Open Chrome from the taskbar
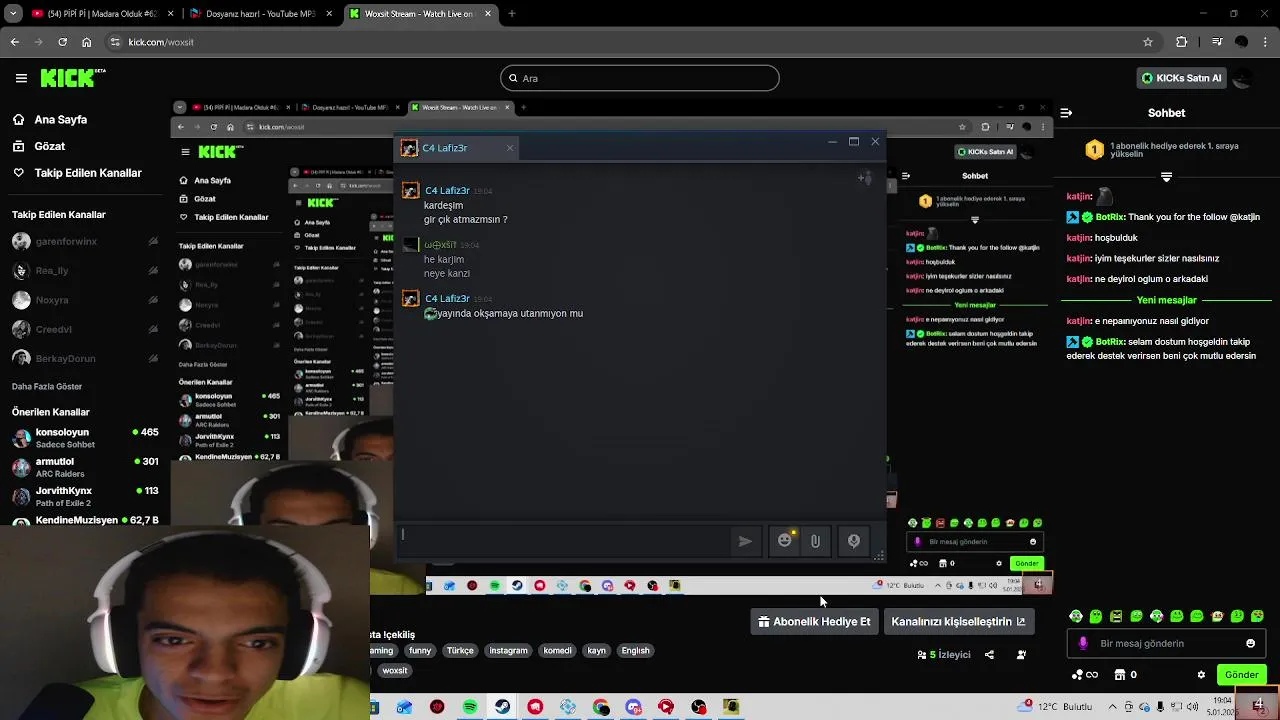Image resolution: width=1280 pixels, height=720 pixels. coord(600,707)
